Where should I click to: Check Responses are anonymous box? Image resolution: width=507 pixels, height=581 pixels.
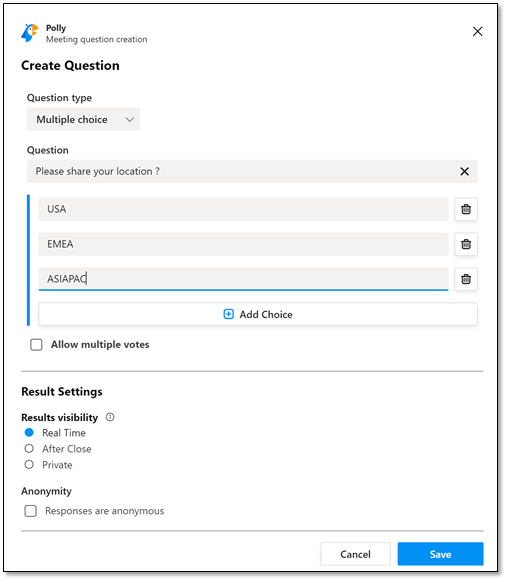(30, 511)
